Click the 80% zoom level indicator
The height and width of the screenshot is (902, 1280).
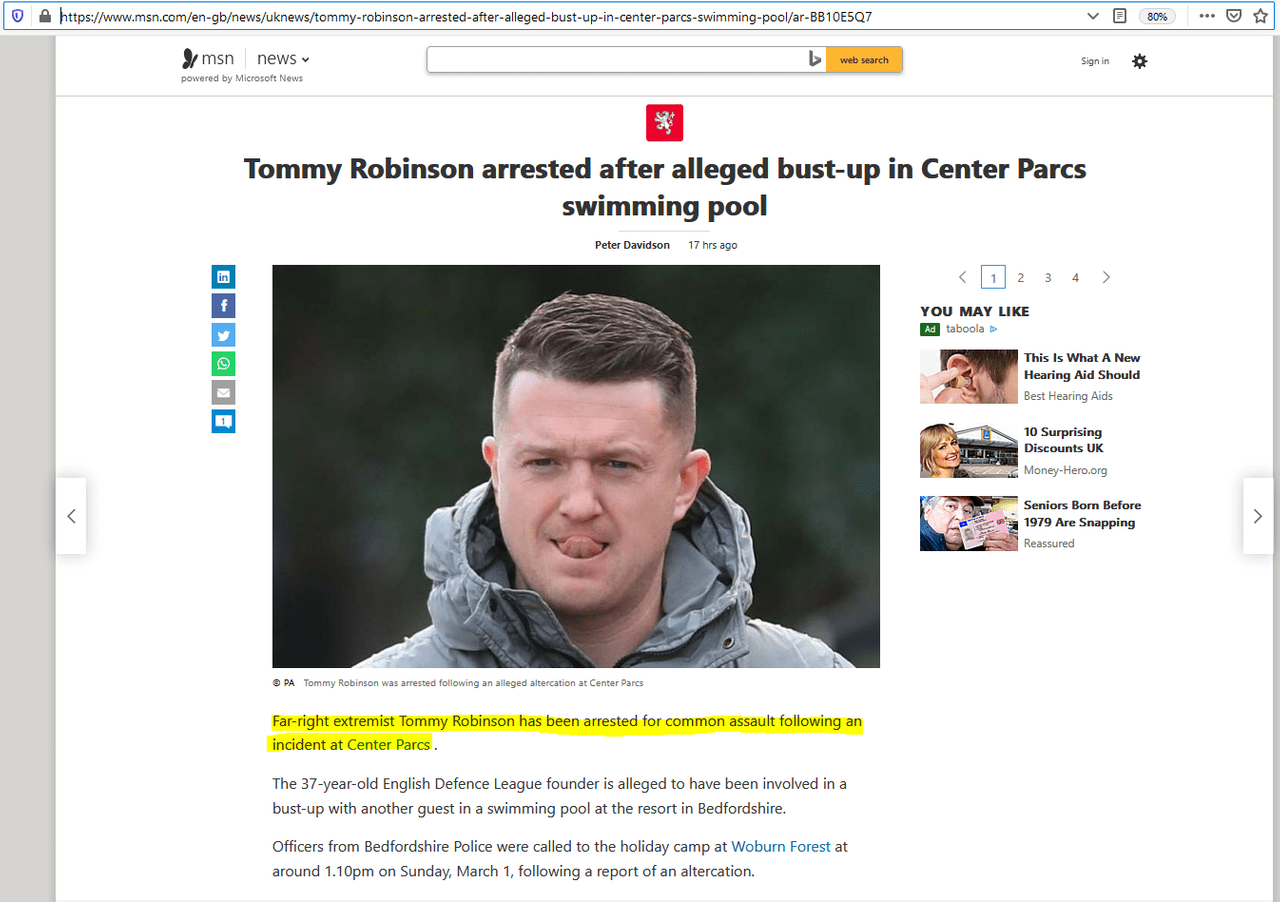1157,16
